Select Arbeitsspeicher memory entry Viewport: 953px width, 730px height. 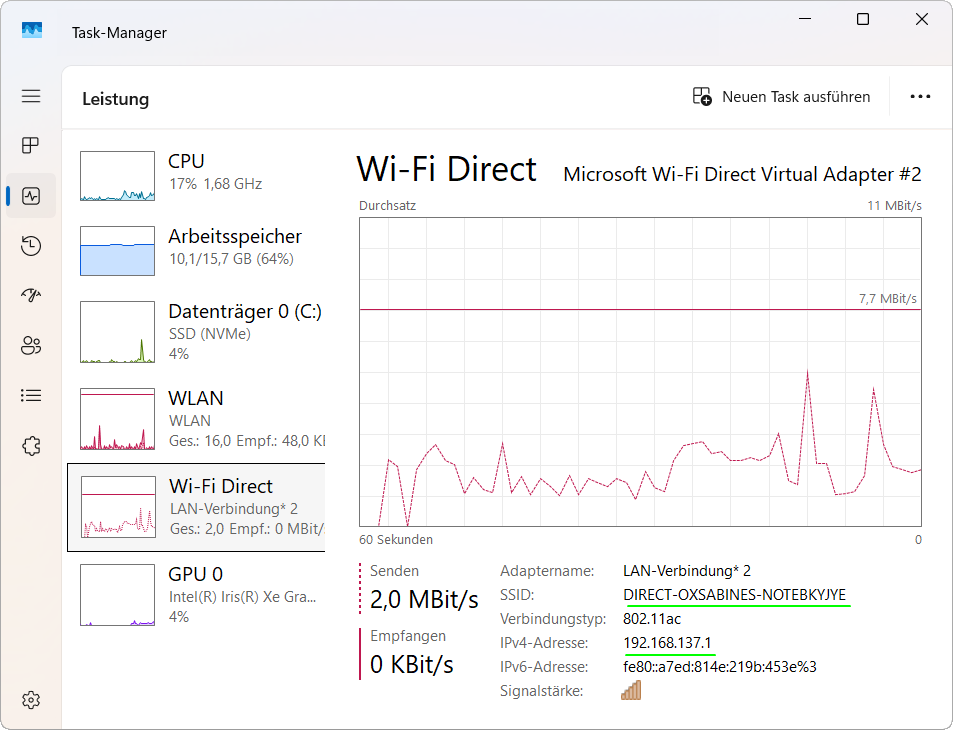coord(196,249)
